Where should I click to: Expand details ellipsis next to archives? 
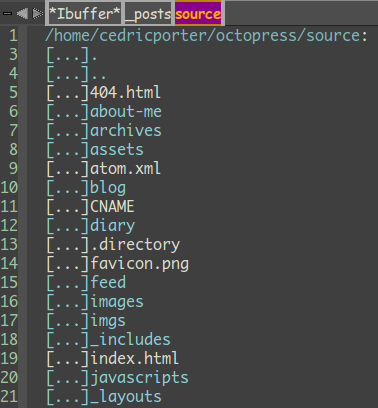click(x=68, y=131)
